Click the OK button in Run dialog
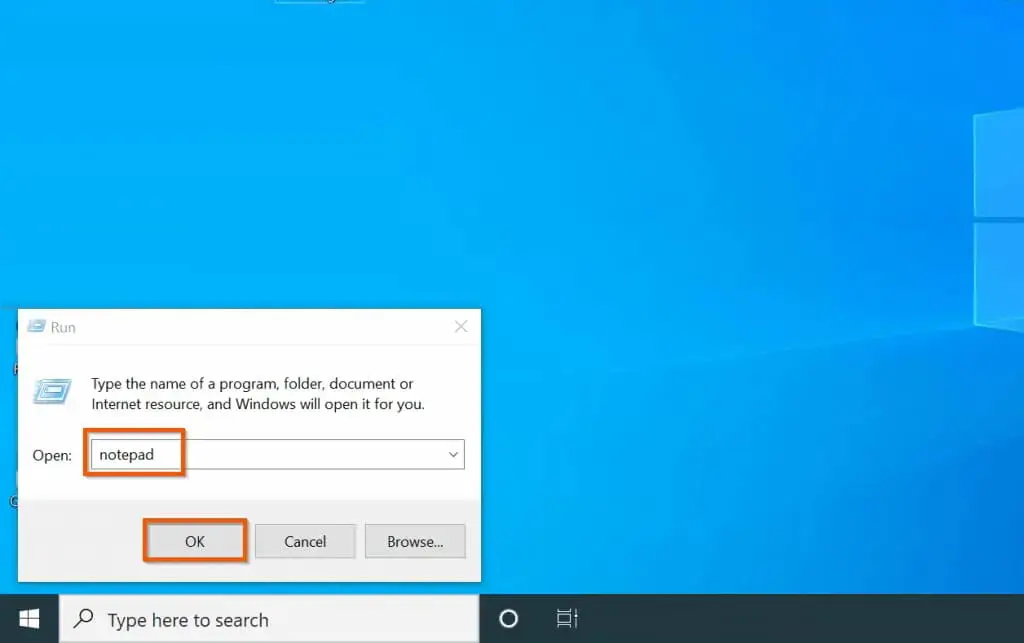1024x643 pixels. (195, 541)
